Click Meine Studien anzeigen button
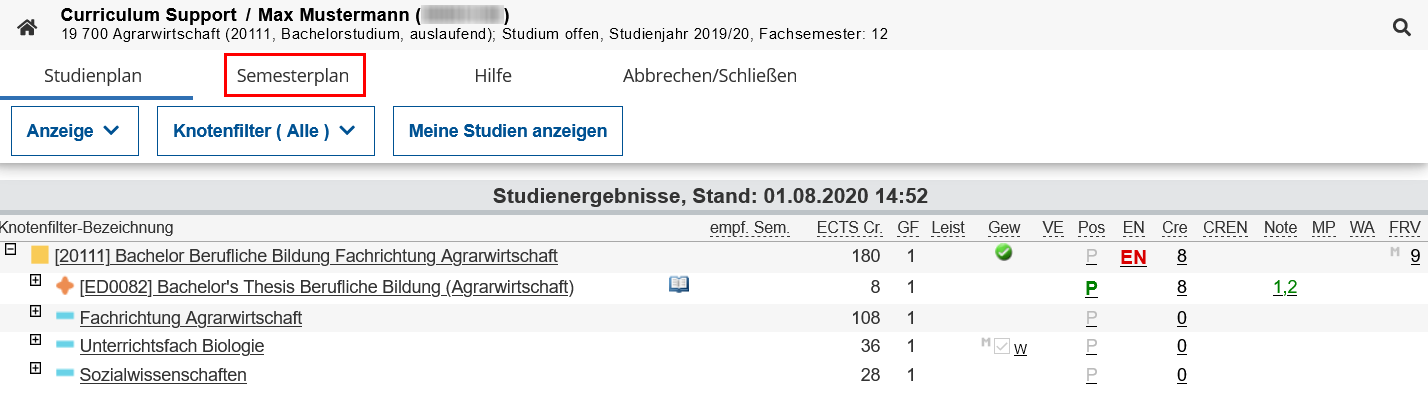The width and height of the screenshot is (1428, 409). coord(508,131)
